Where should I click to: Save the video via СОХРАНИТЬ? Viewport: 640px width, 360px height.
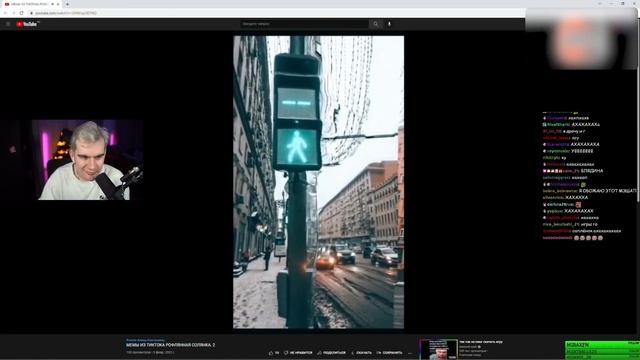coord(389,353)
